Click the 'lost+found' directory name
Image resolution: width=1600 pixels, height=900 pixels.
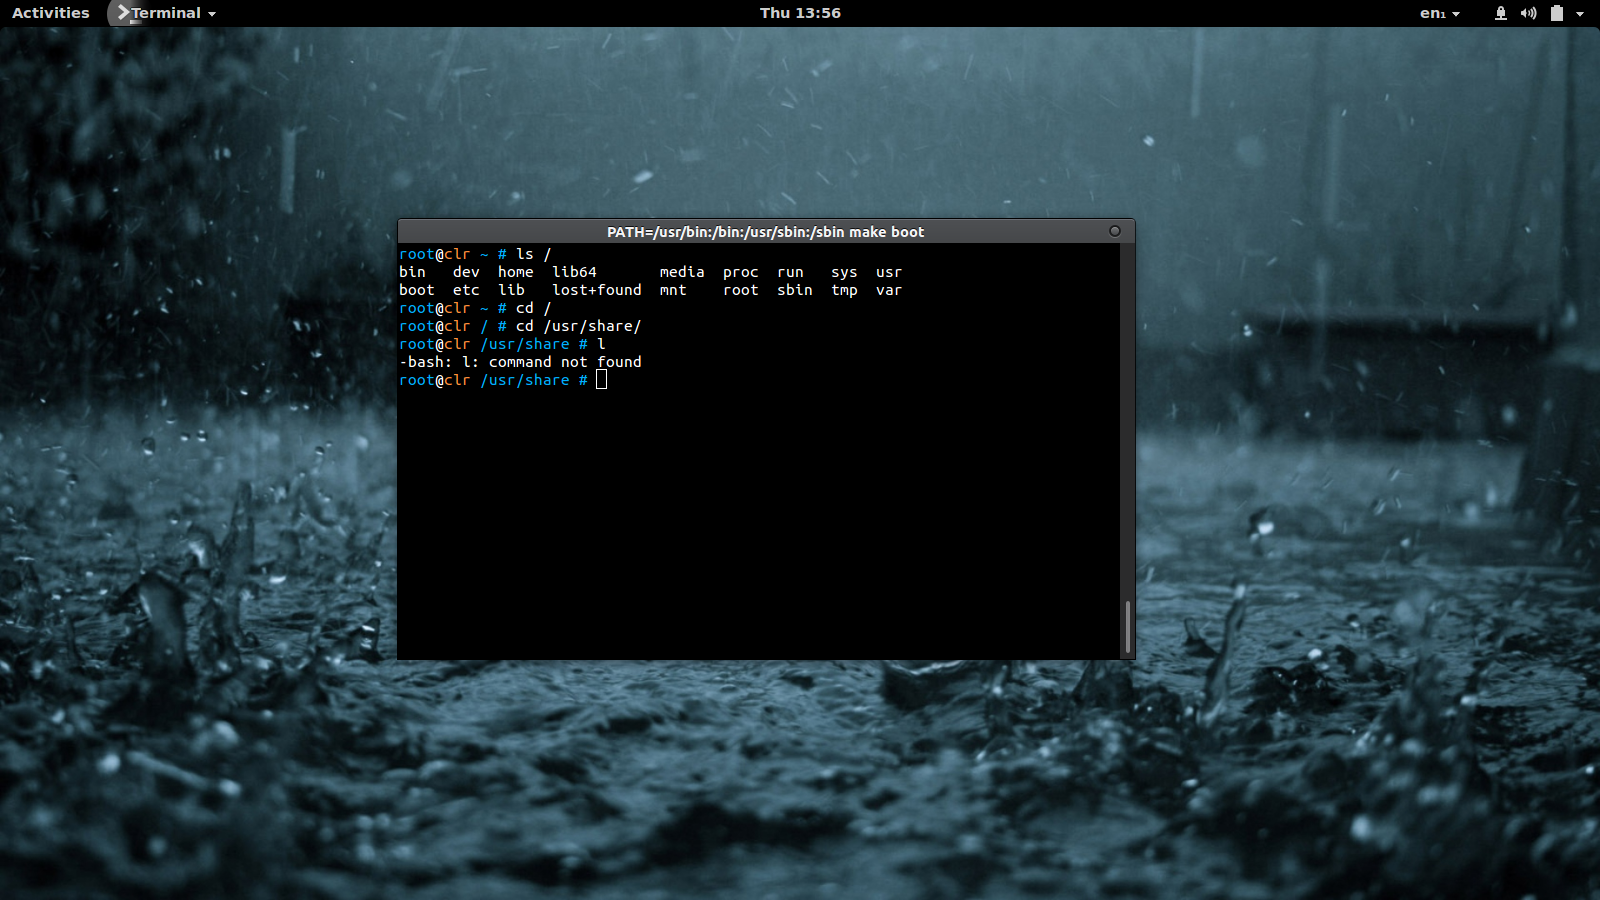pyautogui.click(x=597, y=290)
